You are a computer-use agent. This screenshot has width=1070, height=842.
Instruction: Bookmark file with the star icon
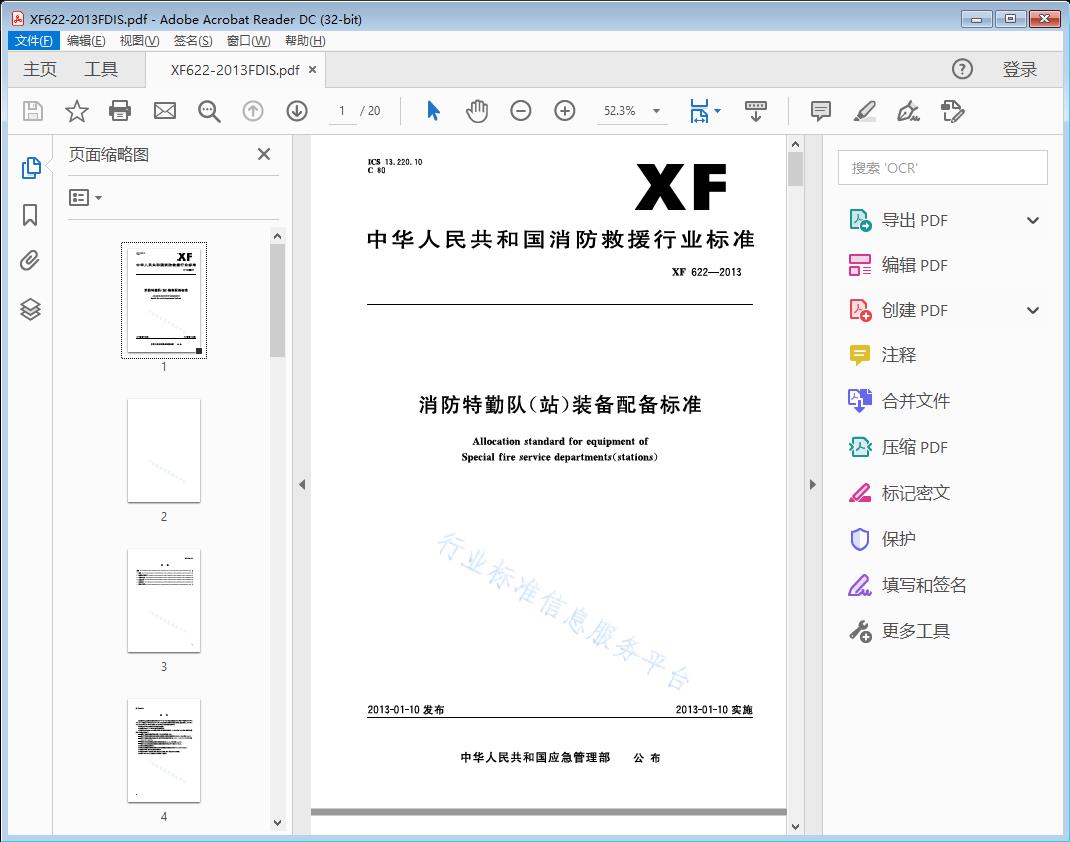[77, 111]
